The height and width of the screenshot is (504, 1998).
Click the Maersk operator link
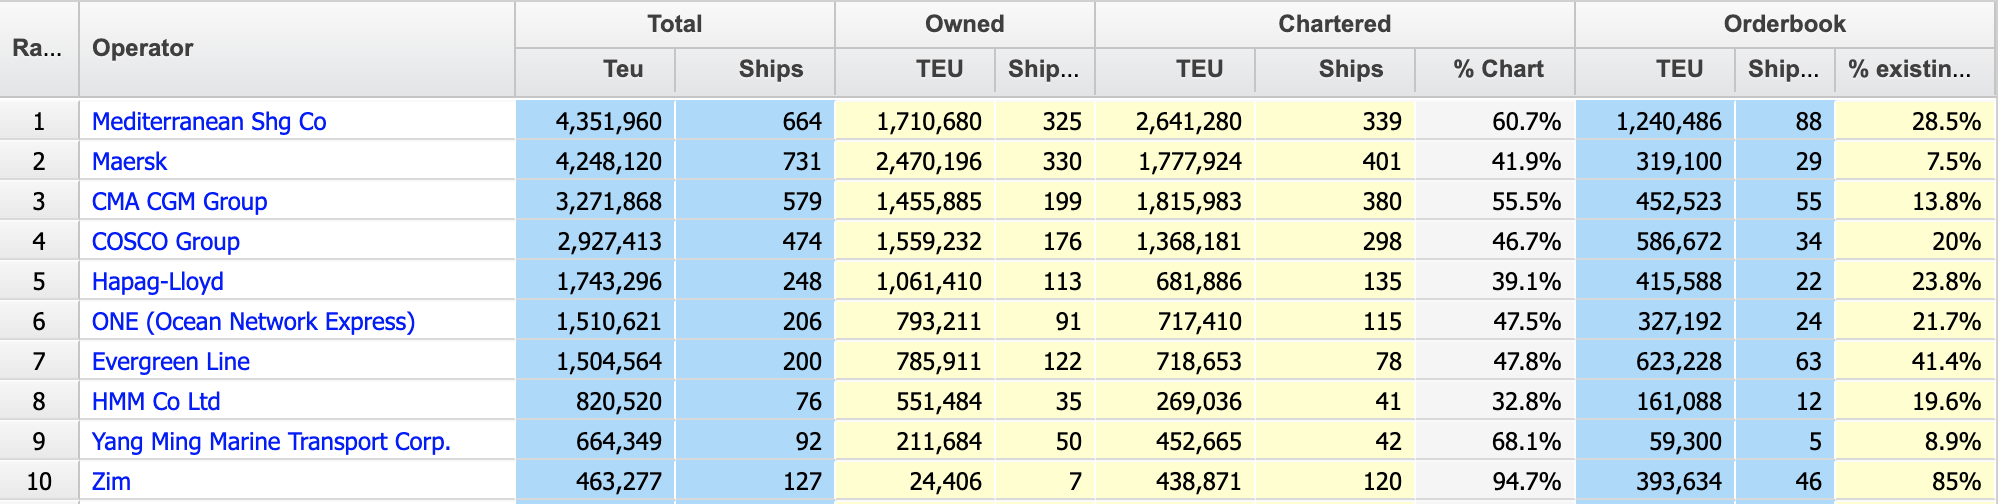129,162
